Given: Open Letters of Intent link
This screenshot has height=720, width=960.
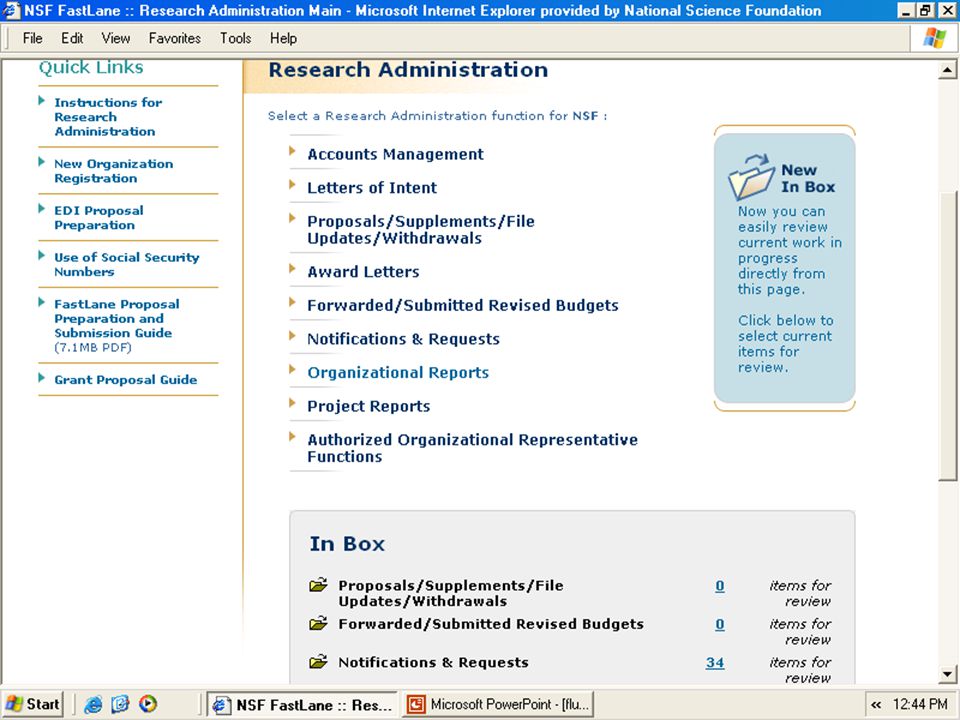Looking at the screenshot, I should 372,188.
